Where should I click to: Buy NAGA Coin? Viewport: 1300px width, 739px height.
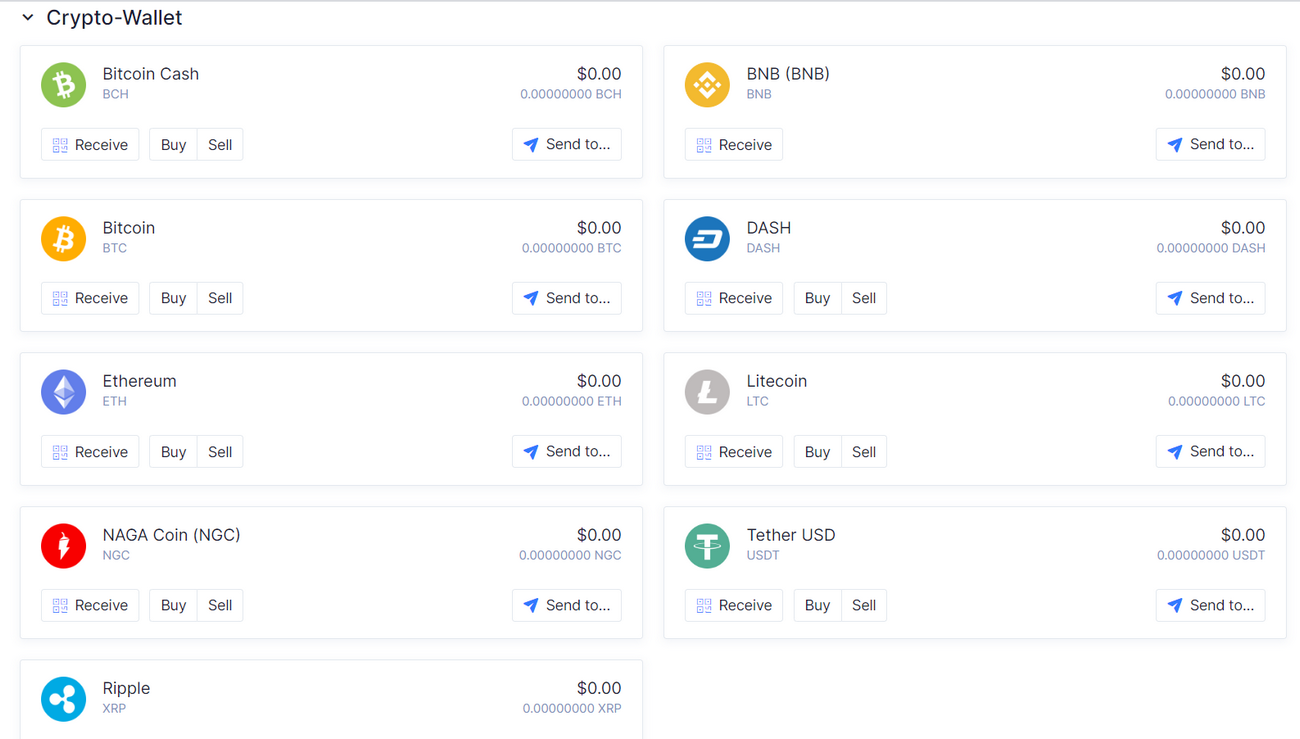click(x=173, y=605)
